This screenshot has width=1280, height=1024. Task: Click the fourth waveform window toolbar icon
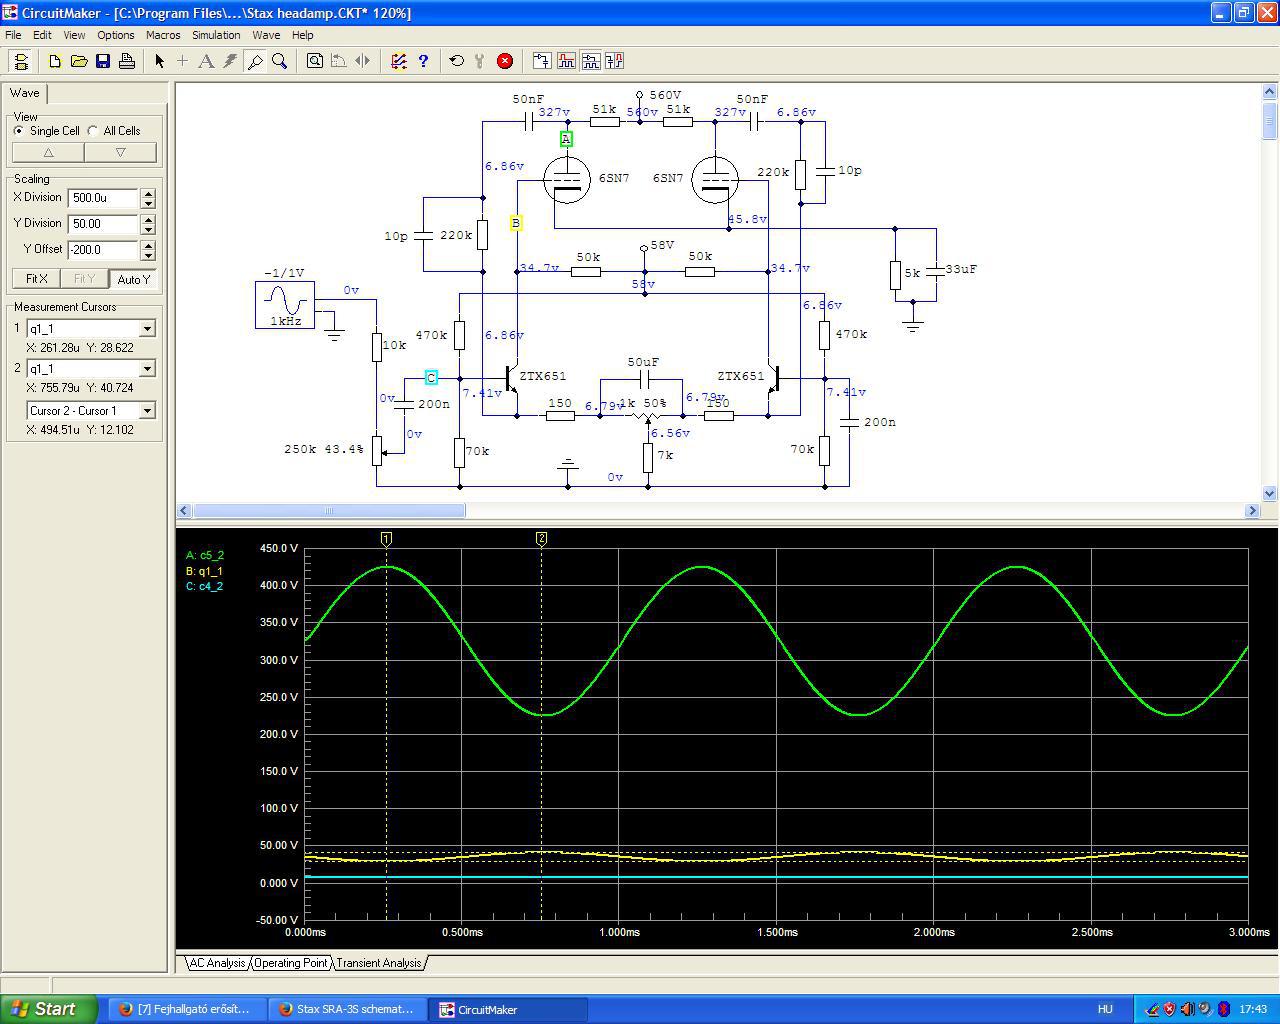coord(614,61)
